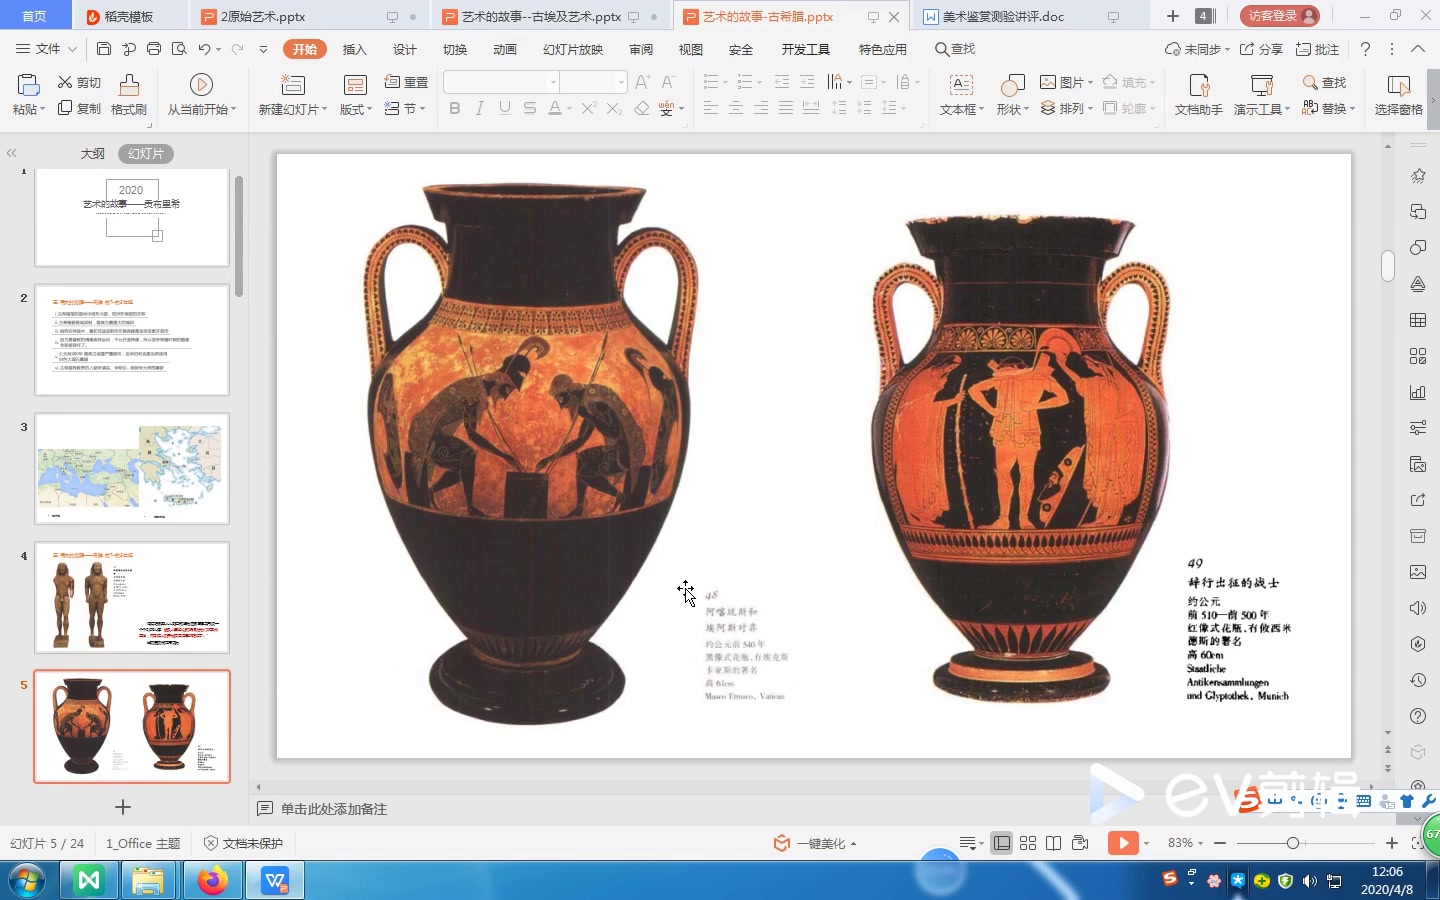Click the undo arrow icon

[204, 49]
